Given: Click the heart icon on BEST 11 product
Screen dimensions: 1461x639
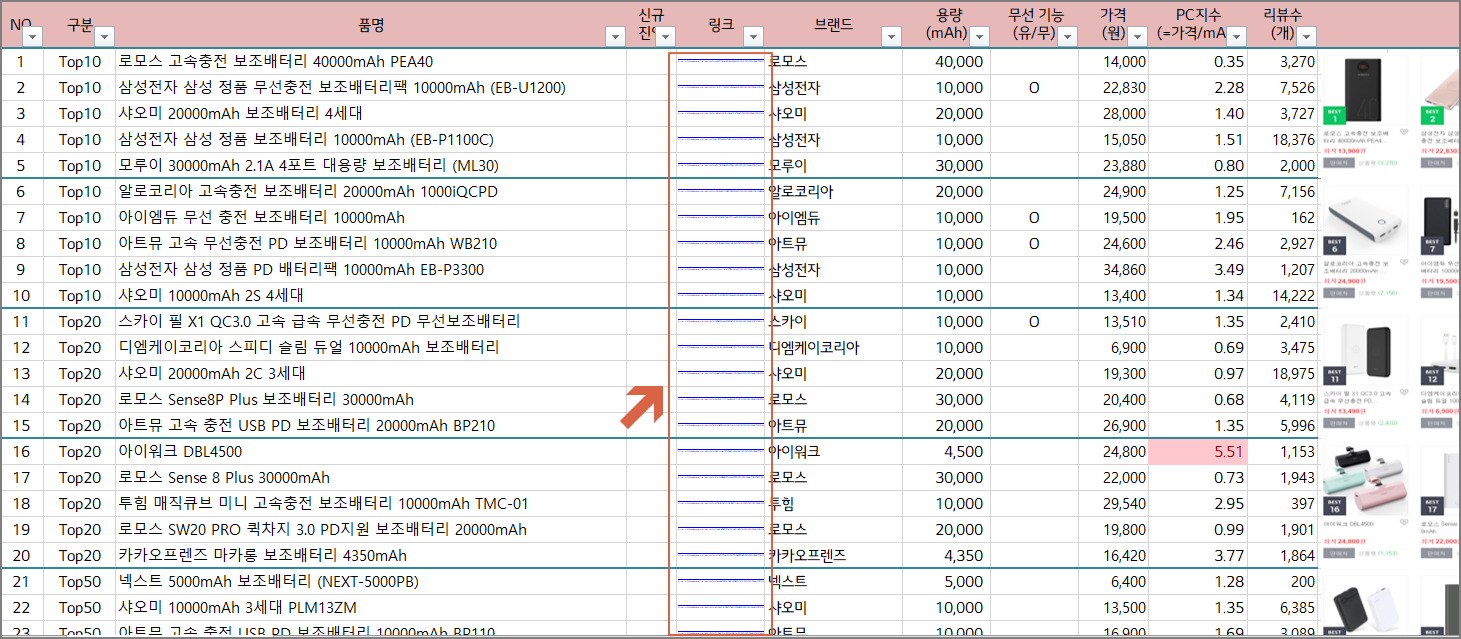Looking at the screenshot, I should coord(1403,394).
